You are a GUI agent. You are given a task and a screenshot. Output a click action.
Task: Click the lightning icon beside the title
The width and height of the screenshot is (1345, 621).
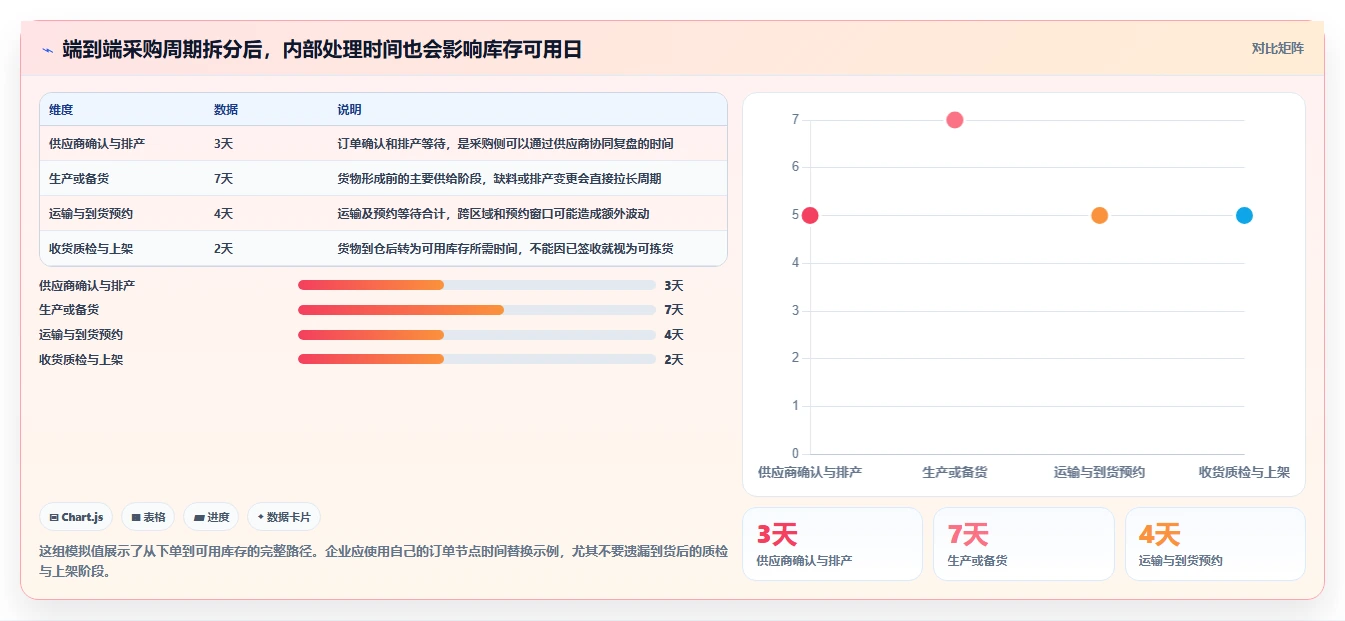[x=47, y=49]
